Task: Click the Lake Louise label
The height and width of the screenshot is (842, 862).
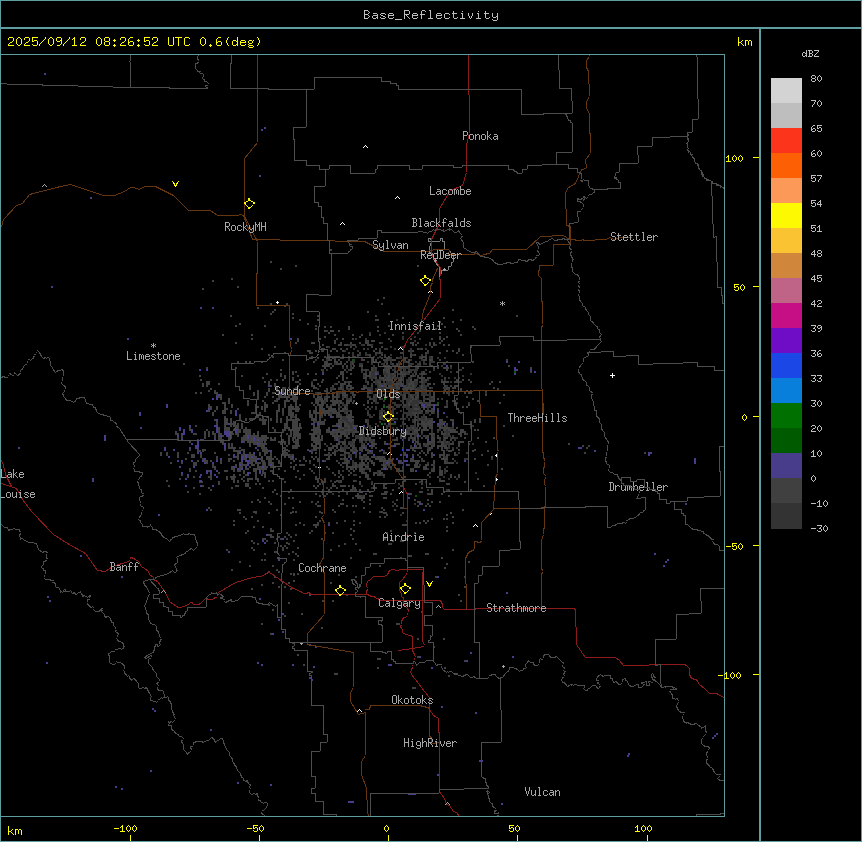Action: pos(18,484)
